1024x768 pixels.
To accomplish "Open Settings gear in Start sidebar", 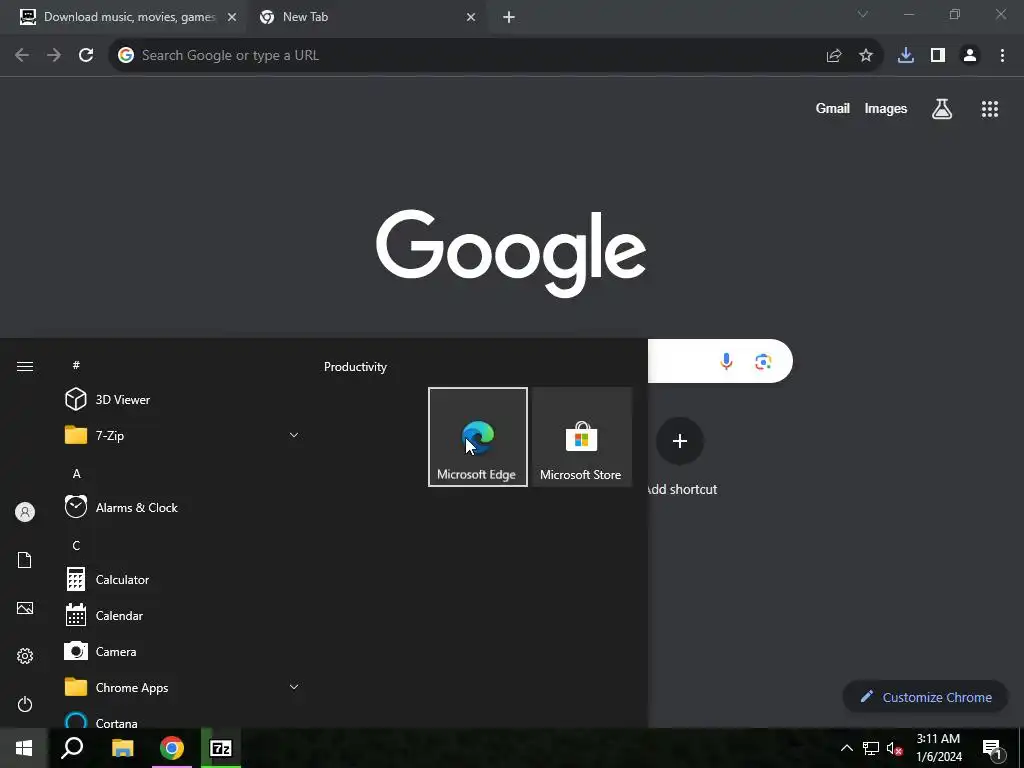I will click(25, 656).
